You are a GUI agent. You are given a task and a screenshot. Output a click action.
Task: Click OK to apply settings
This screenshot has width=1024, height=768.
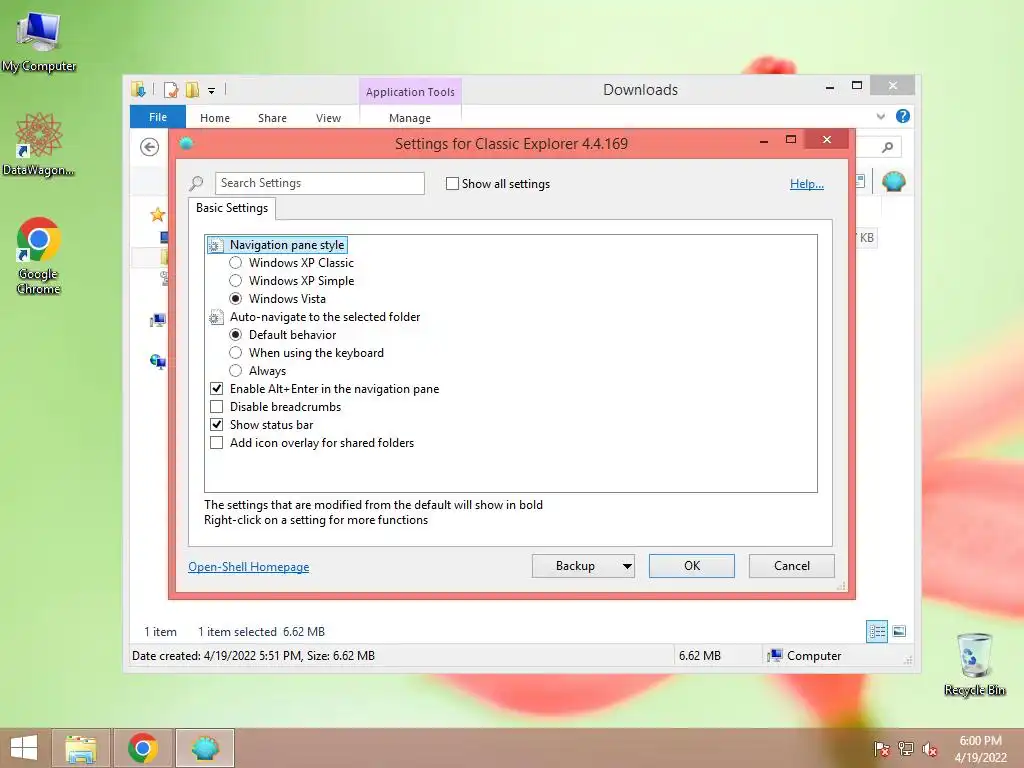[692, 566]
